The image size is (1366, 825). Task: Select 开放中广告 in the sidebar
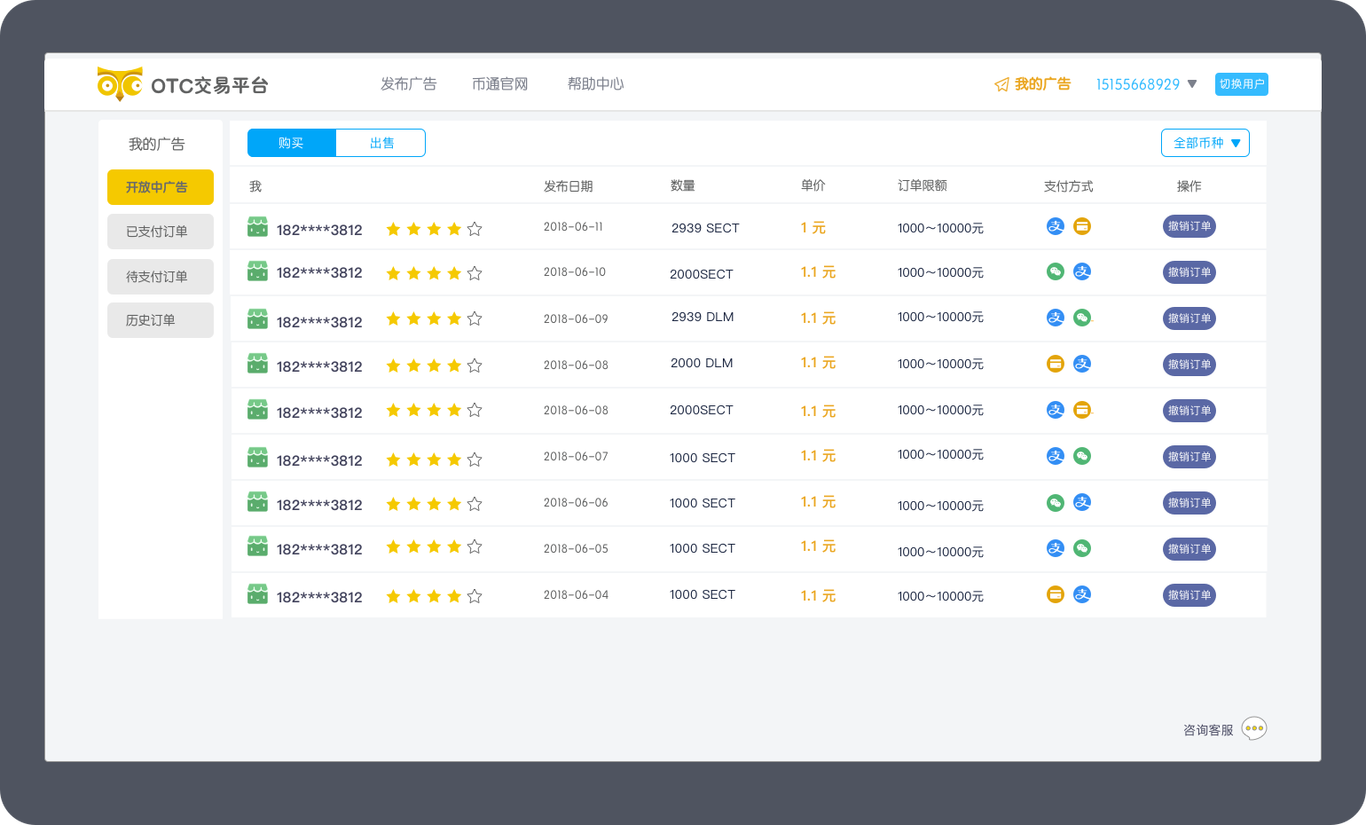[x=160, y=187]
